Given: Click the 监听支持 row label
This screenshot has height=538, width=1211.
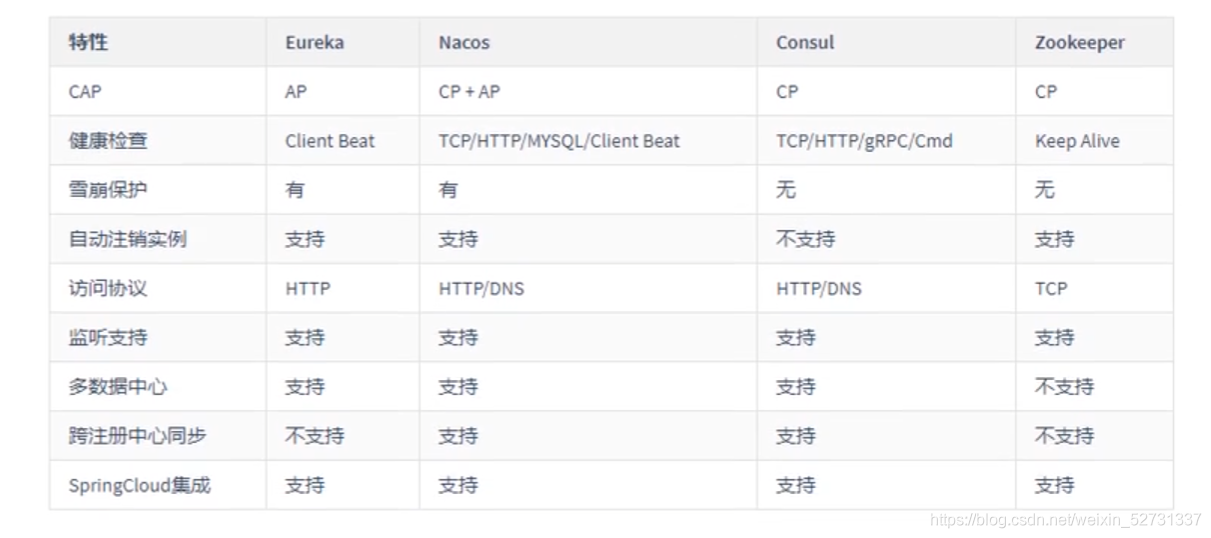Looking at the screenshot, I should click(108, 337).
